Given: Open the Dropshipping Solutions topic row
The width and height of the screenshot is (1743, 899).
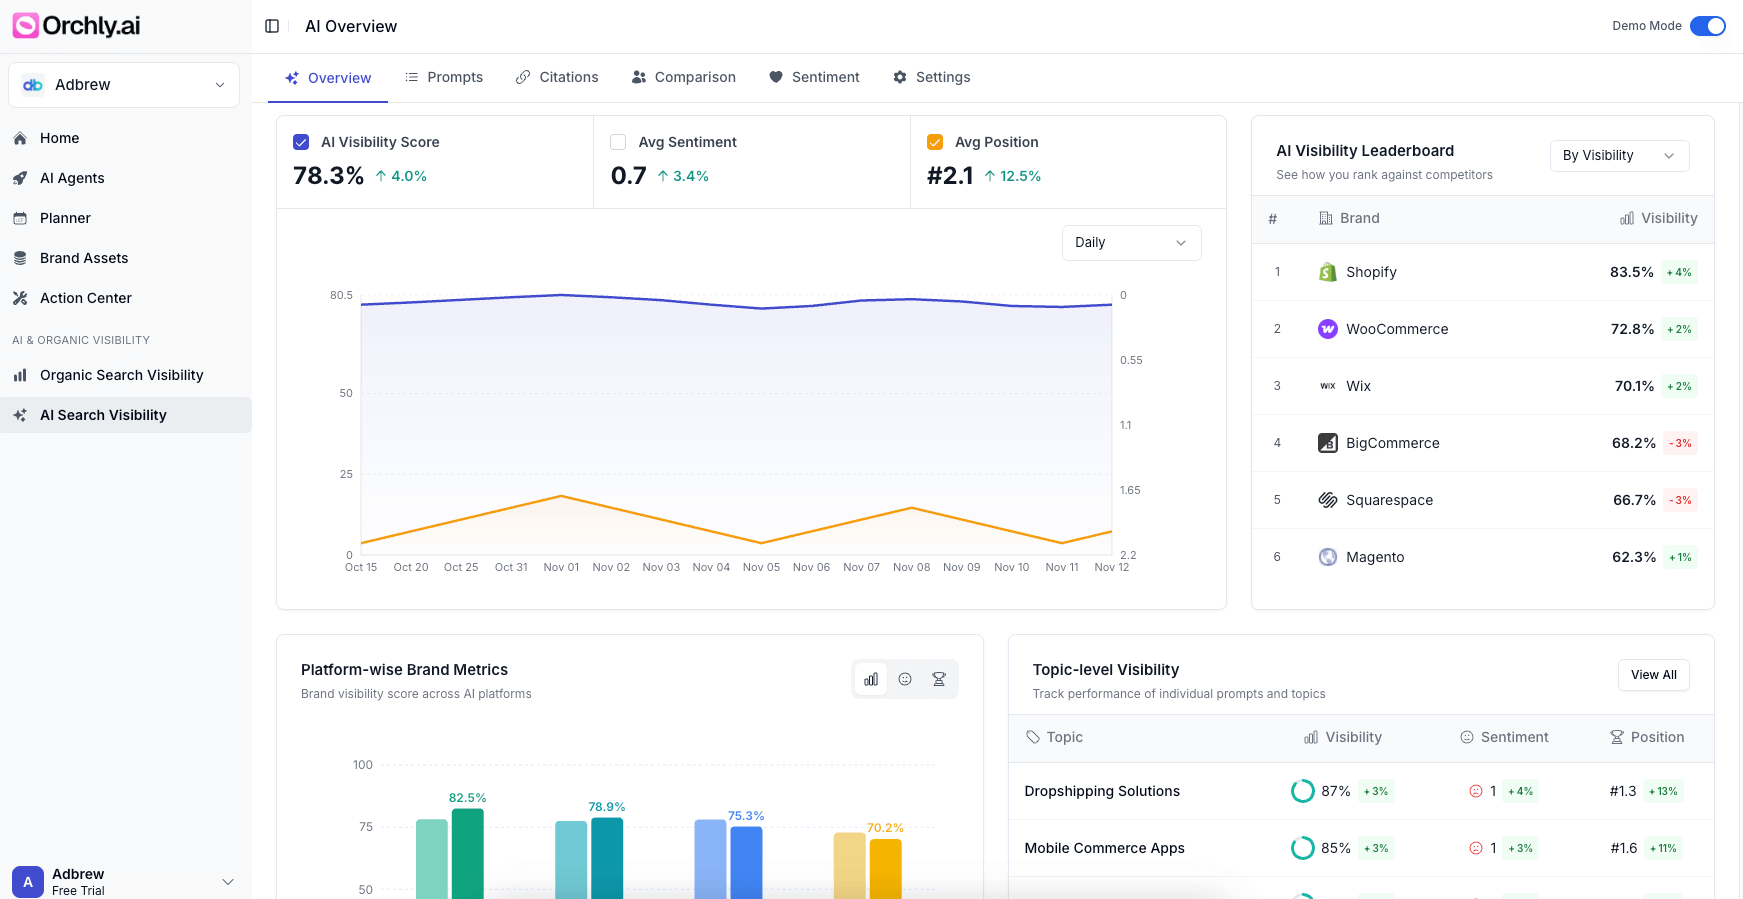Looking at the screenshot, I should click(x=1102, y=791).
